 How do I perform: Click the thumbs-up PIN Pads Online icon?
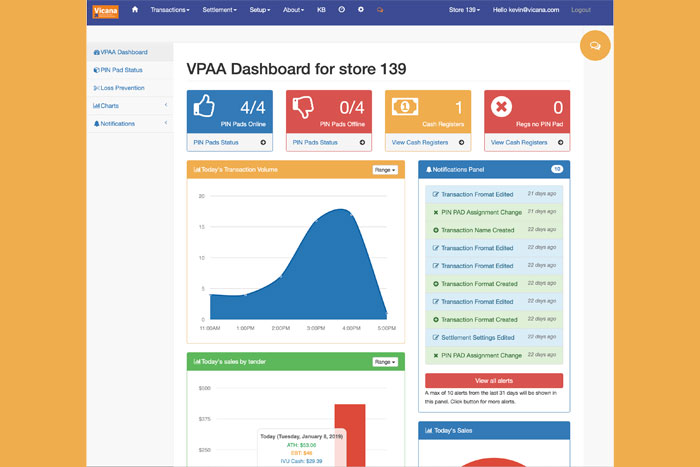(204, 106)
